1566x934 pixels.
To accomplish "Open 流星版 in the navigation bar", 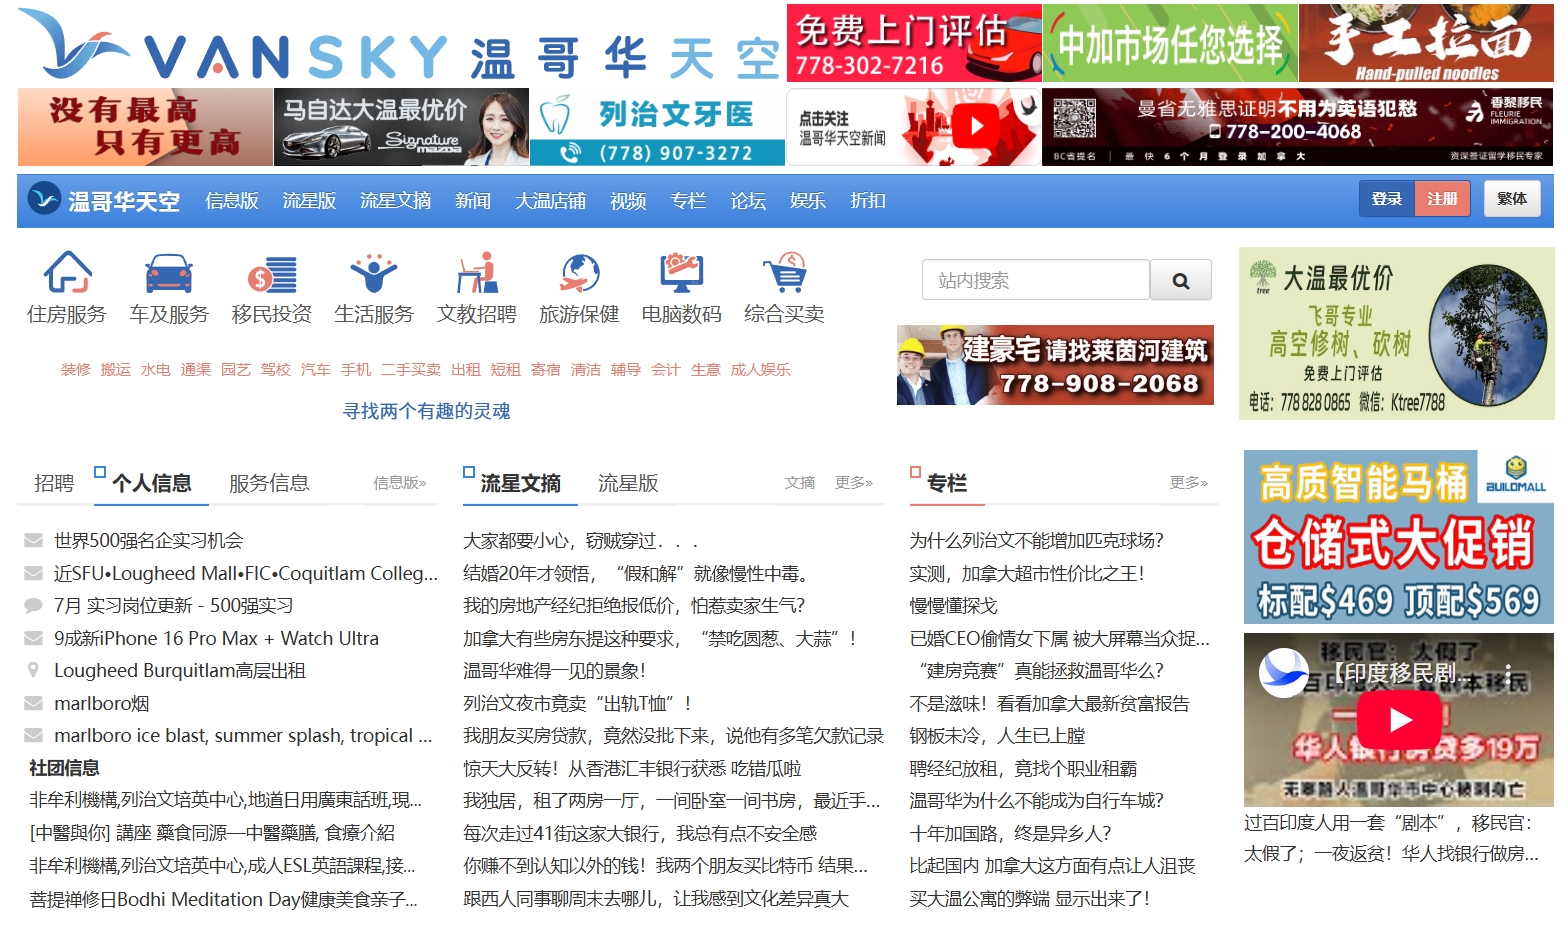I will 309,201.
